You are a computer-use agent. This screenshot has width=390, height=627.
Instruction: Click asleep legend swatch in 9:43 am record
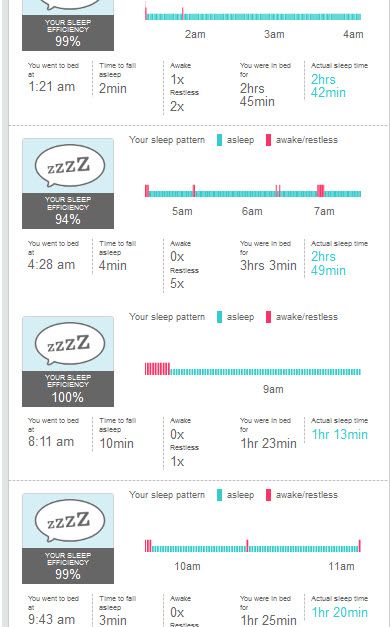(x=219, y=495)
